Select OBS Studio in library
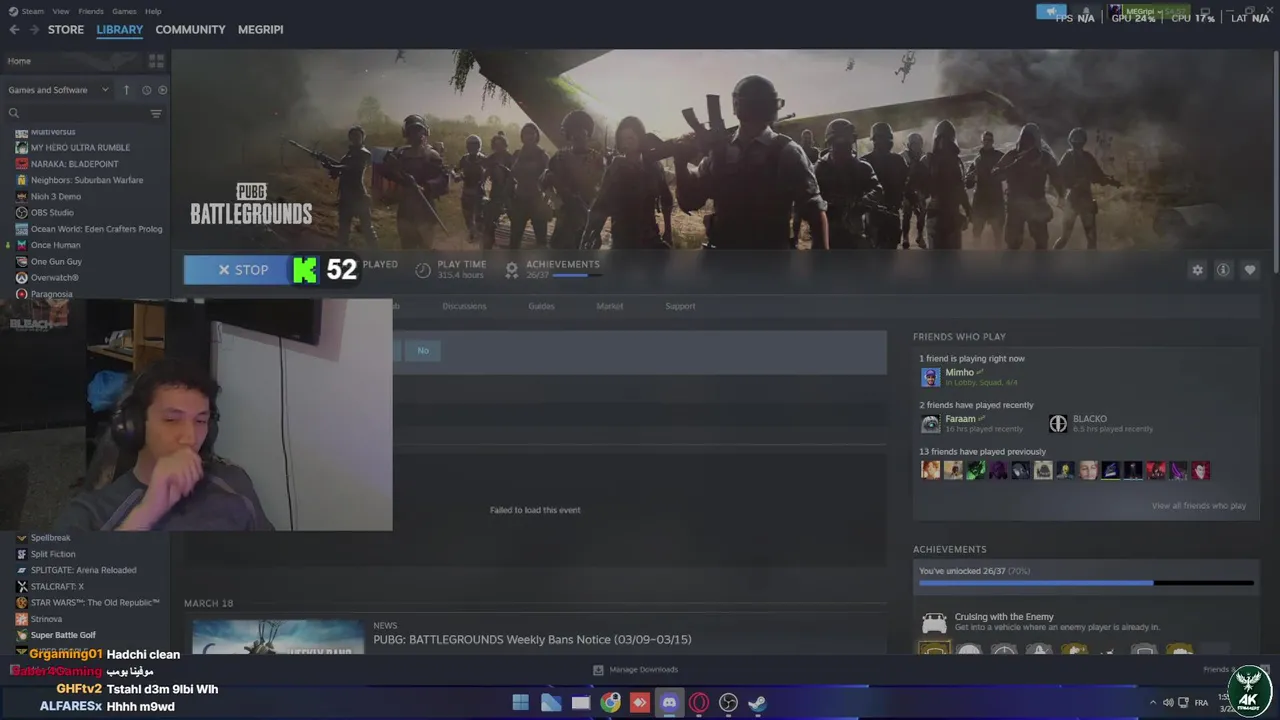Image resolution: width=1280 pixels, height=720 pixels. pos(52,213)
